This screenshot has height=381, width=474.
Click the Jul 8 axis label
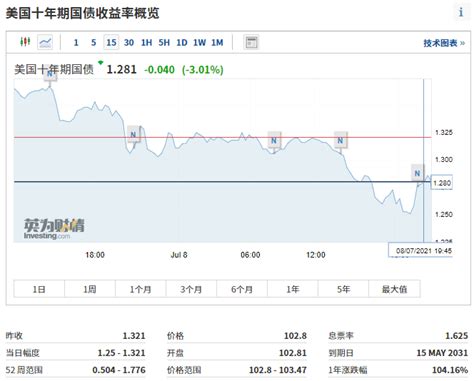(179, 255)
